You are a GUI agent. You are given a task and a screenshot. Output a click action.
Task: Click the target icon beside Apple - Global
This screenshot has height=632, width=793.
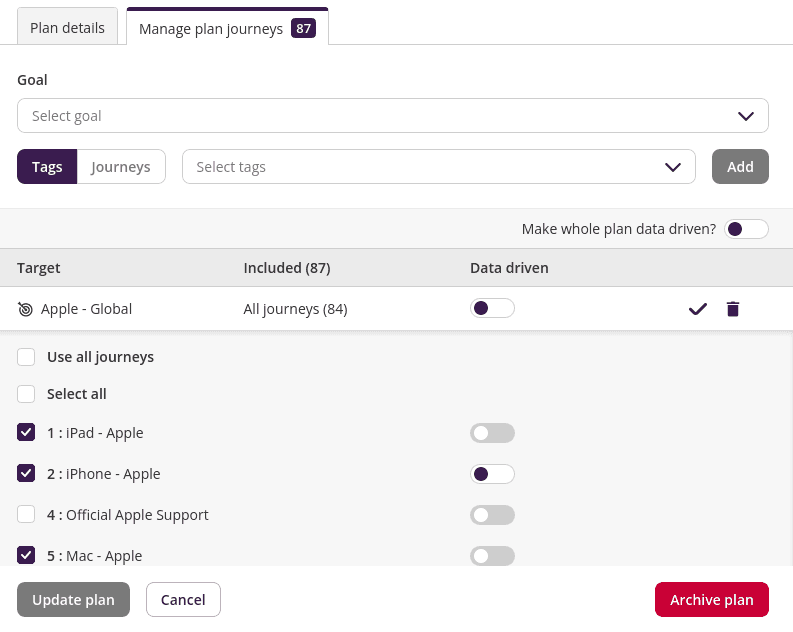coord(25,309)
